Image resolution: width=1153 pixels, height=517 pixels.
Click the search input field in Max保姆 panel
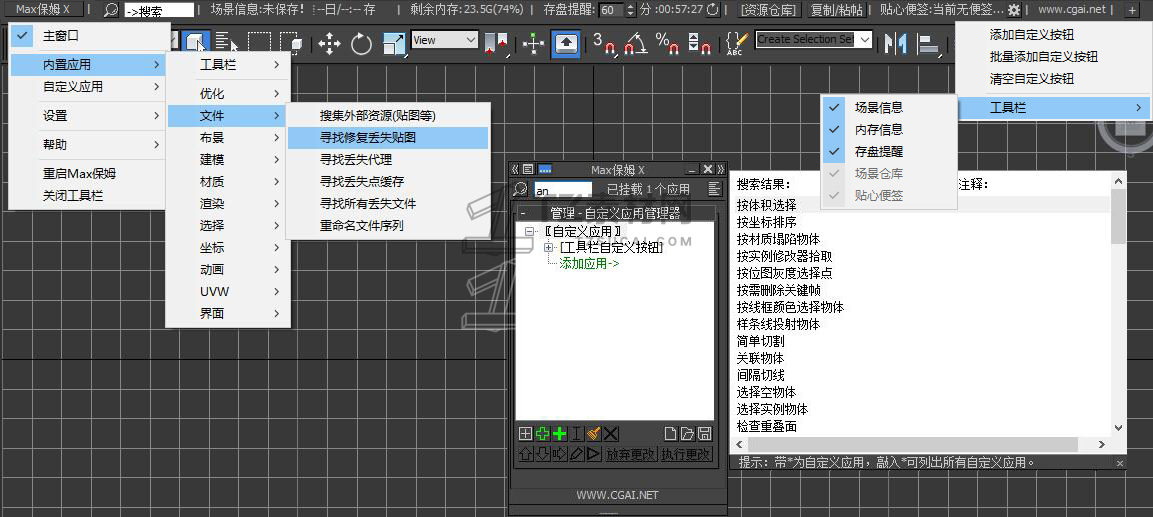point(562,189)
